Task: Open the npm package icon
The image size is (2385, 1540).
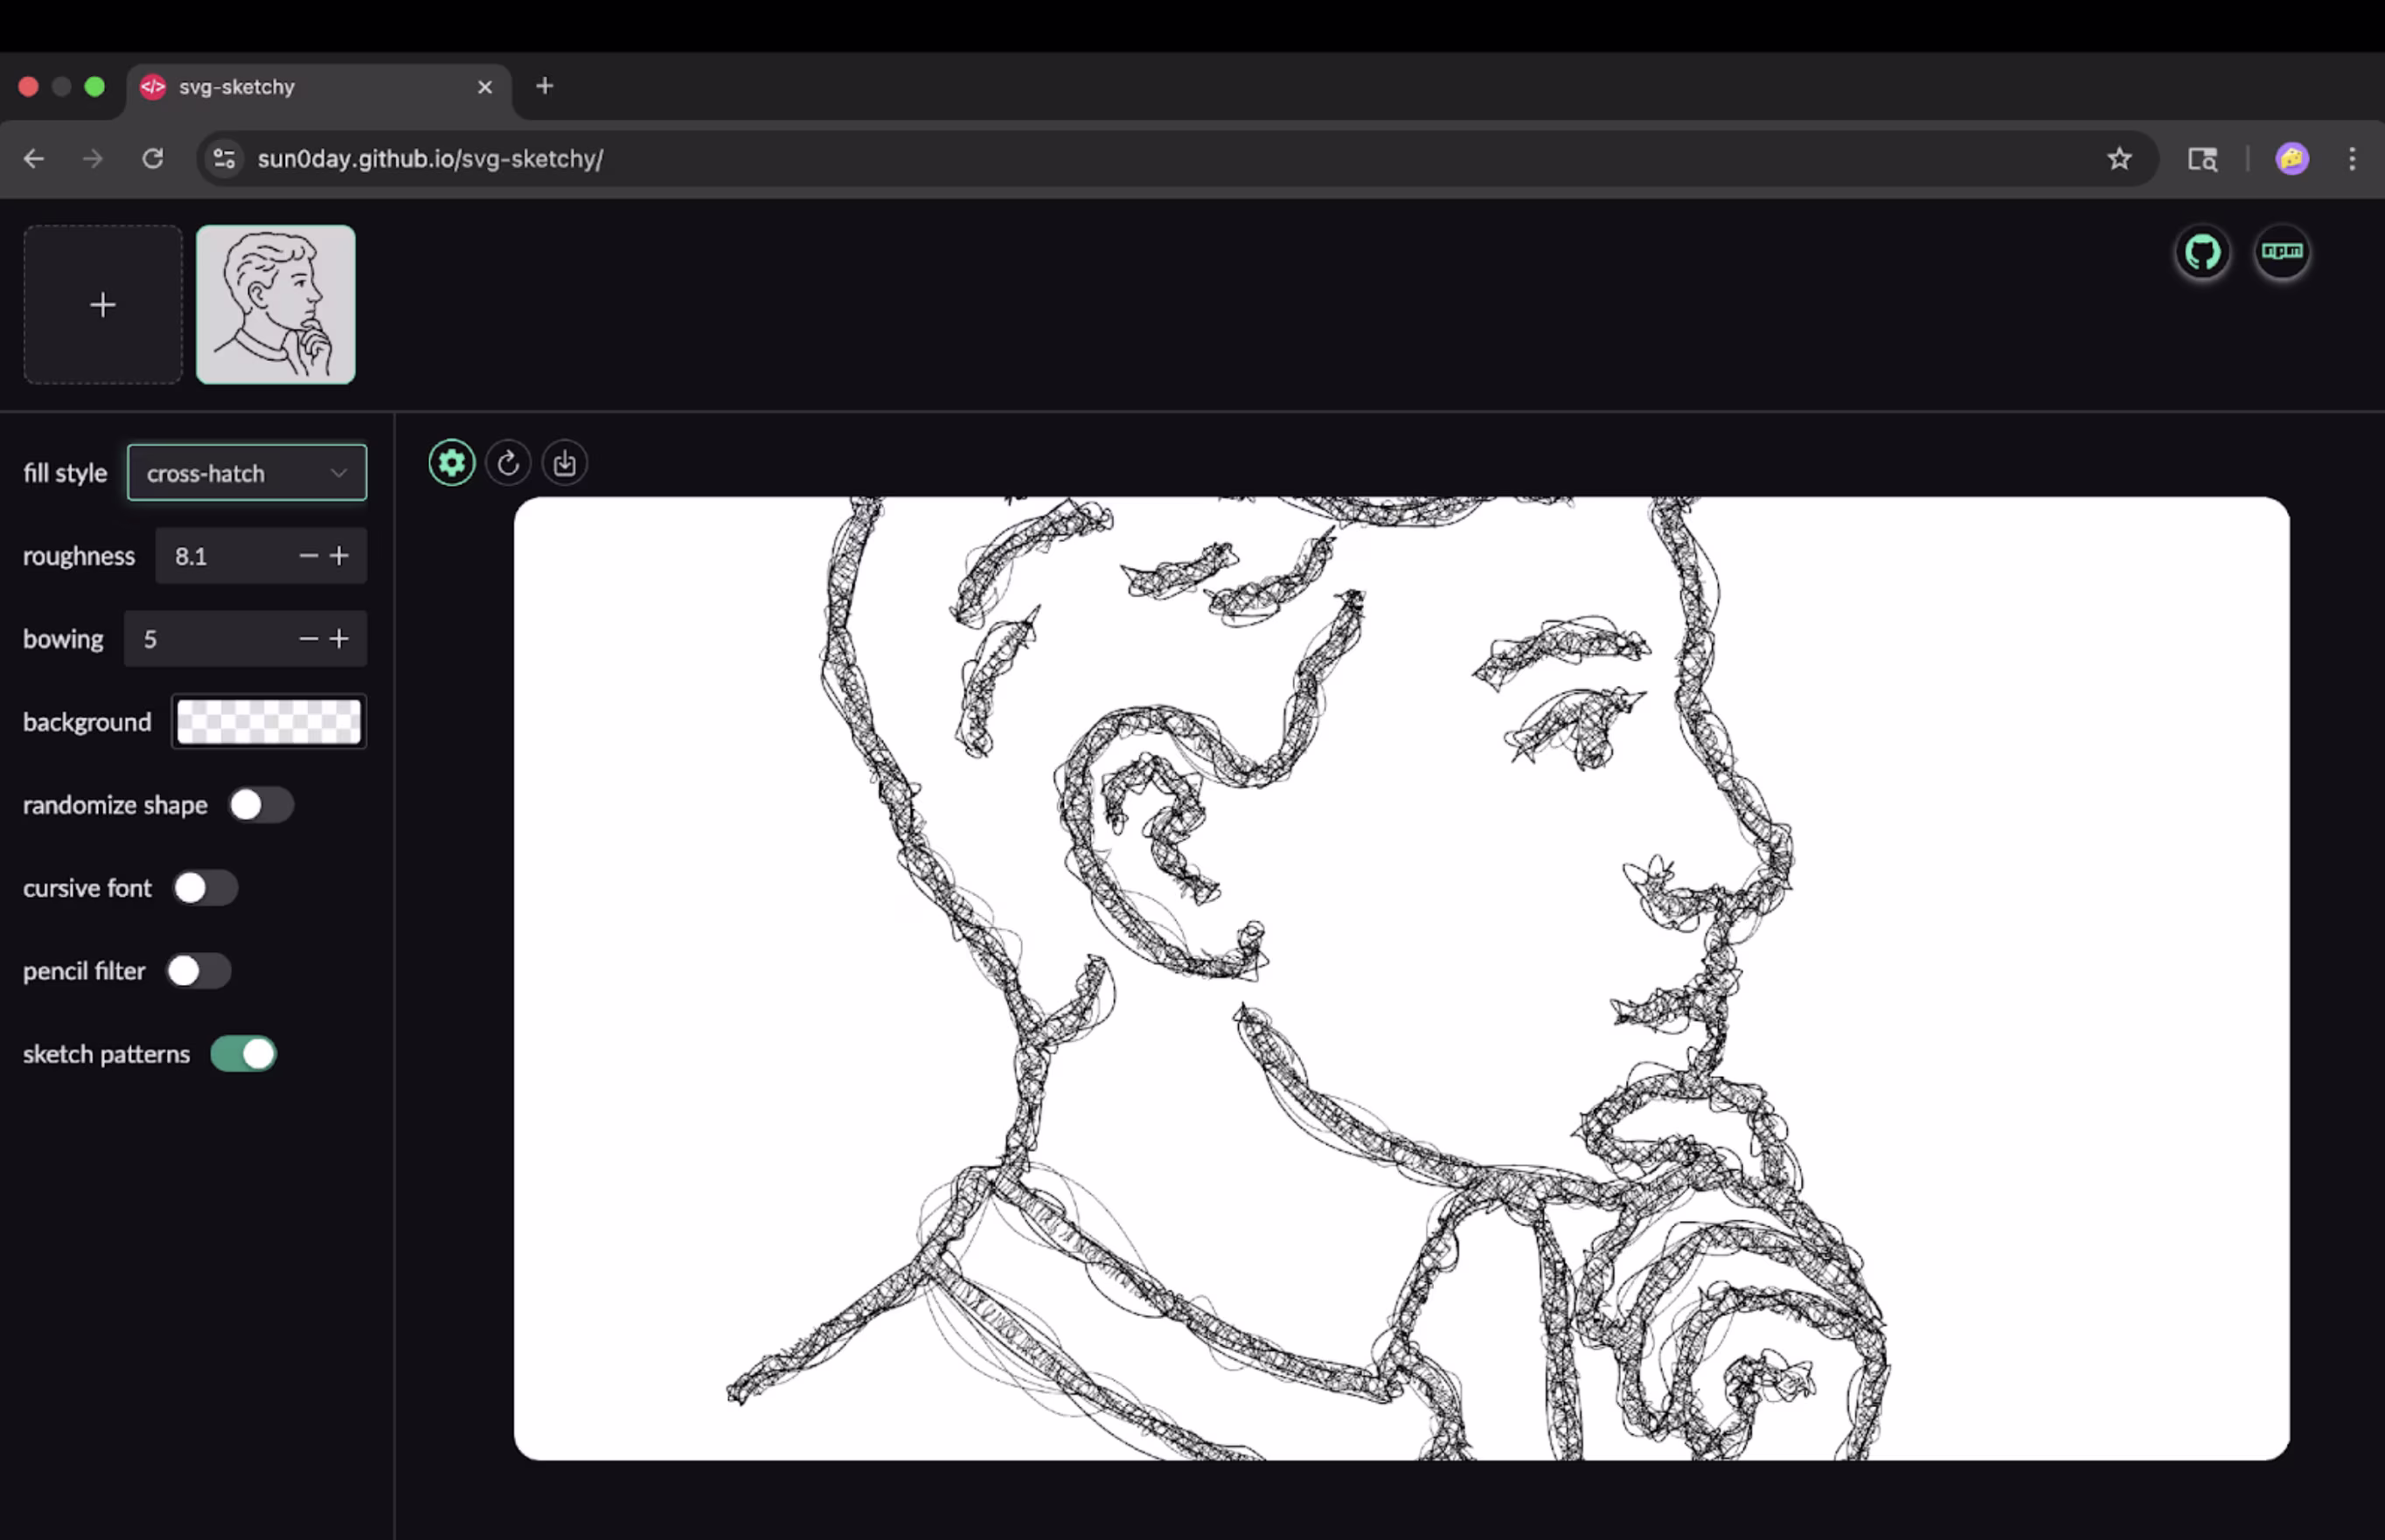Action: coord(2281,252)
